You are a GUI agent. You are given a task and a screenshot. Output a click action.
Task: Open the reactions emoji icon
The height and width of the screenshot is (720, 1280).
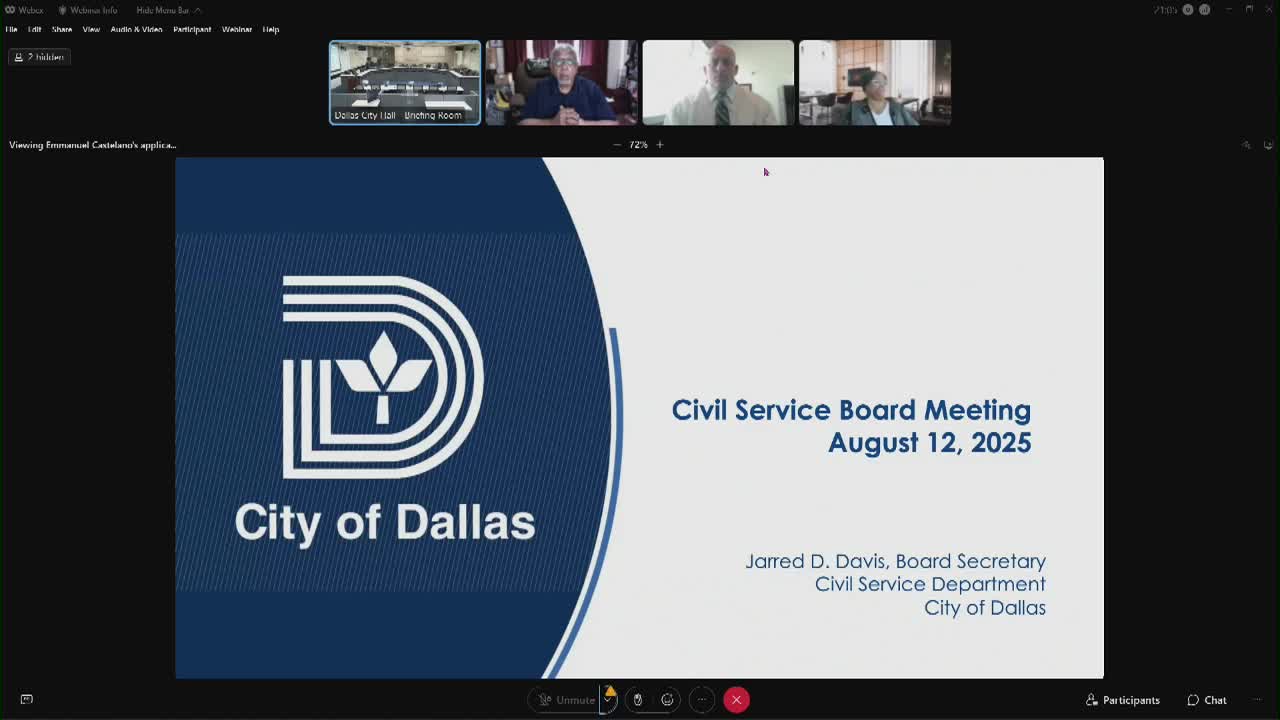point(668,700)
